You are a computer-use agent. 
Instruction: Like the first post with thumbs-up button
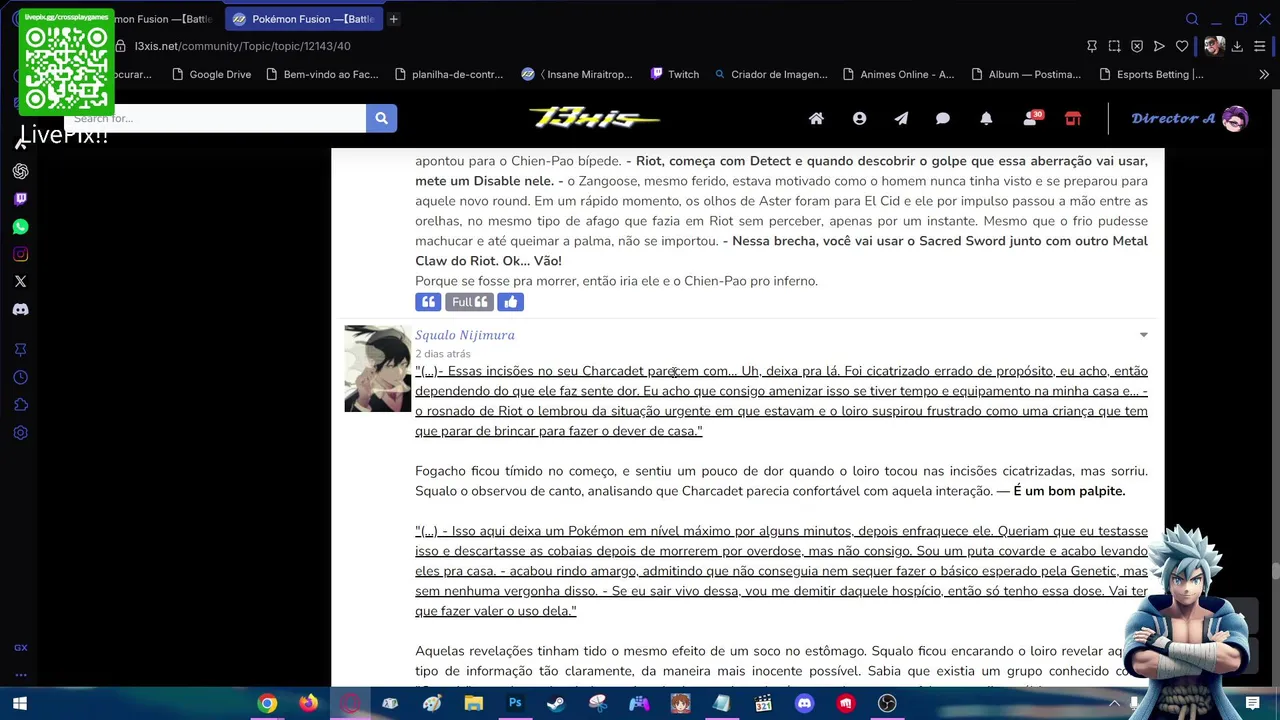511,302
